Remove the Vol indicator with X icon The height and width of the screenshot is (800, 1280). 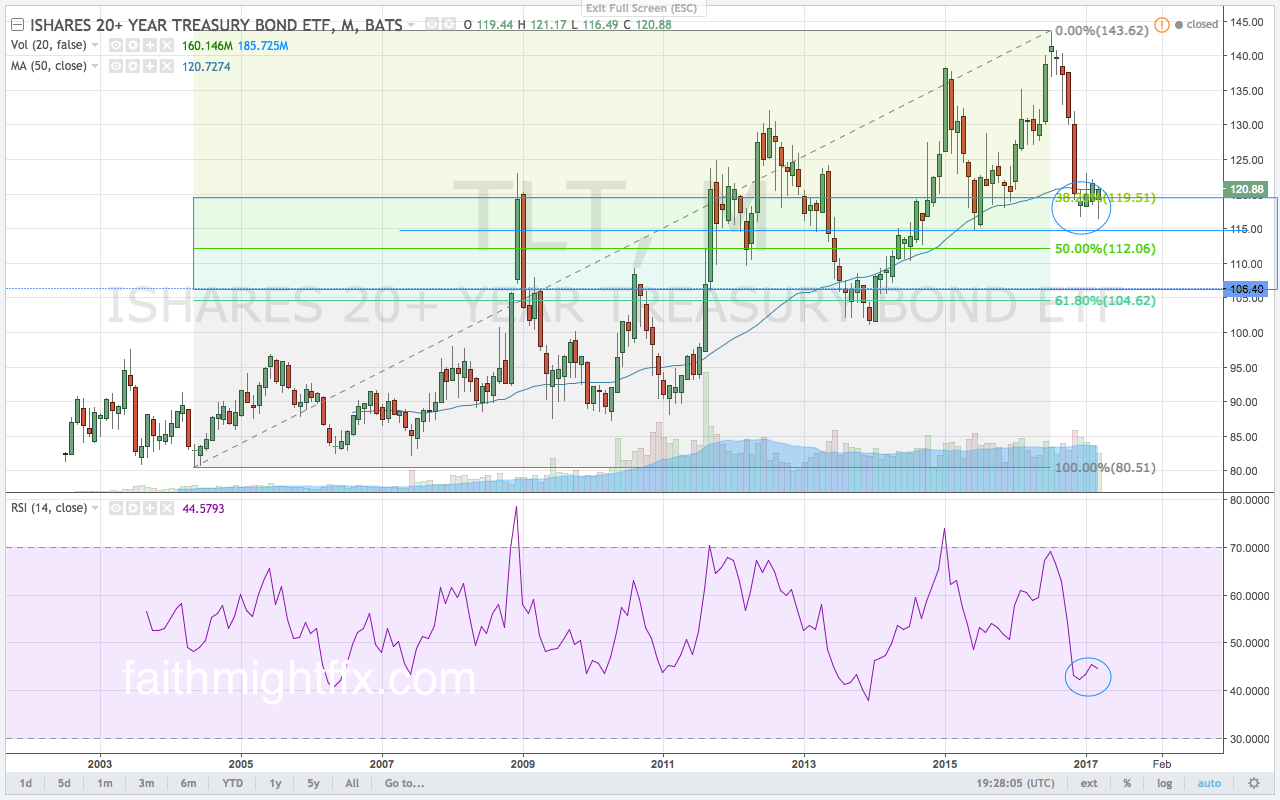(x=167, y=45)
